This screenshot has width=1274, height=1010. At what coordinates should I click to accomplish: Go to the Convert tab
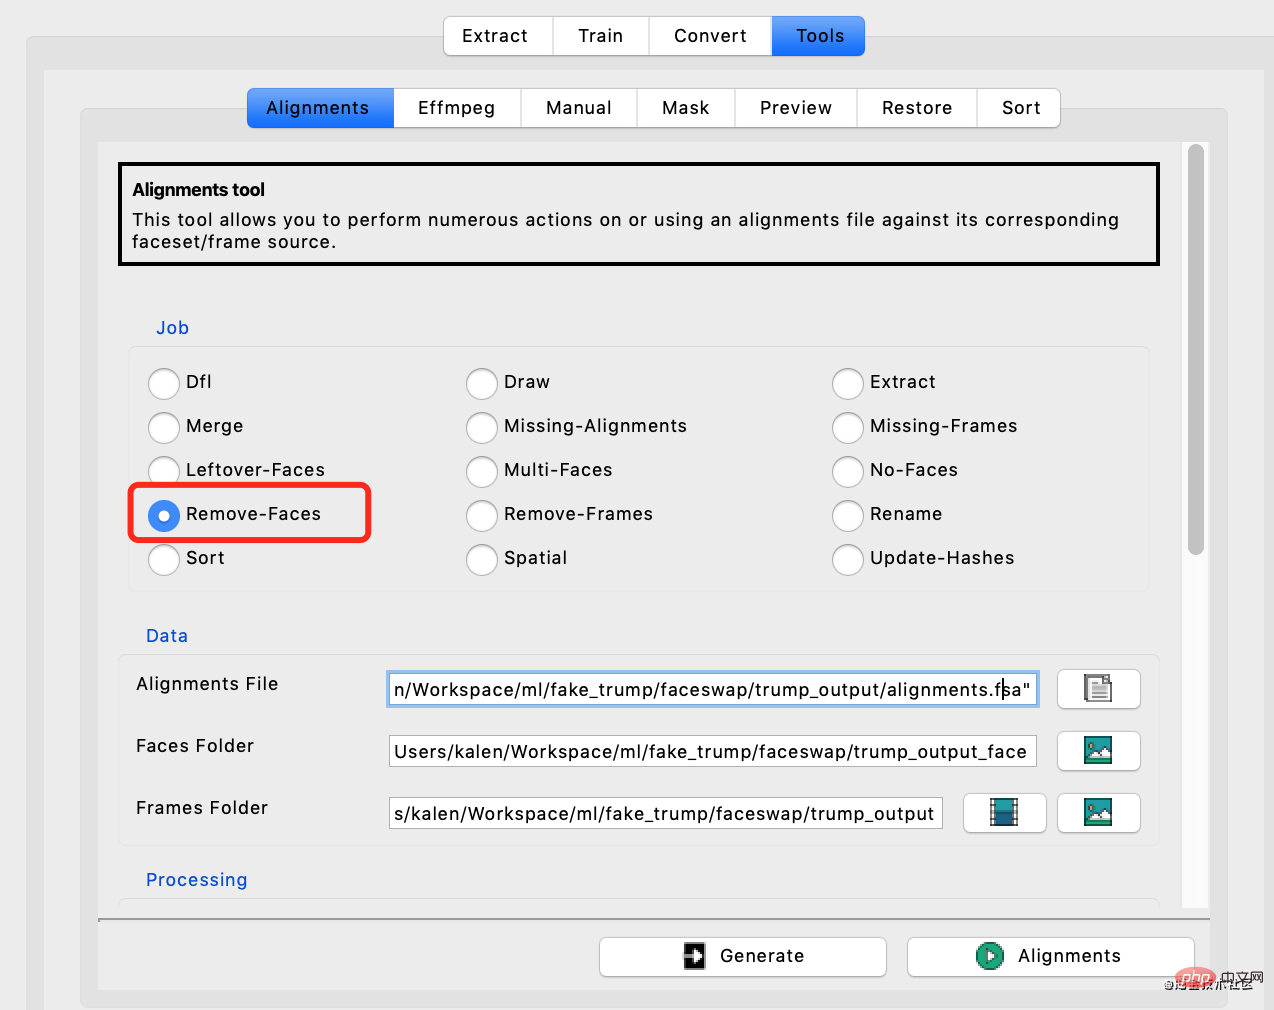[x=710, y=36]
